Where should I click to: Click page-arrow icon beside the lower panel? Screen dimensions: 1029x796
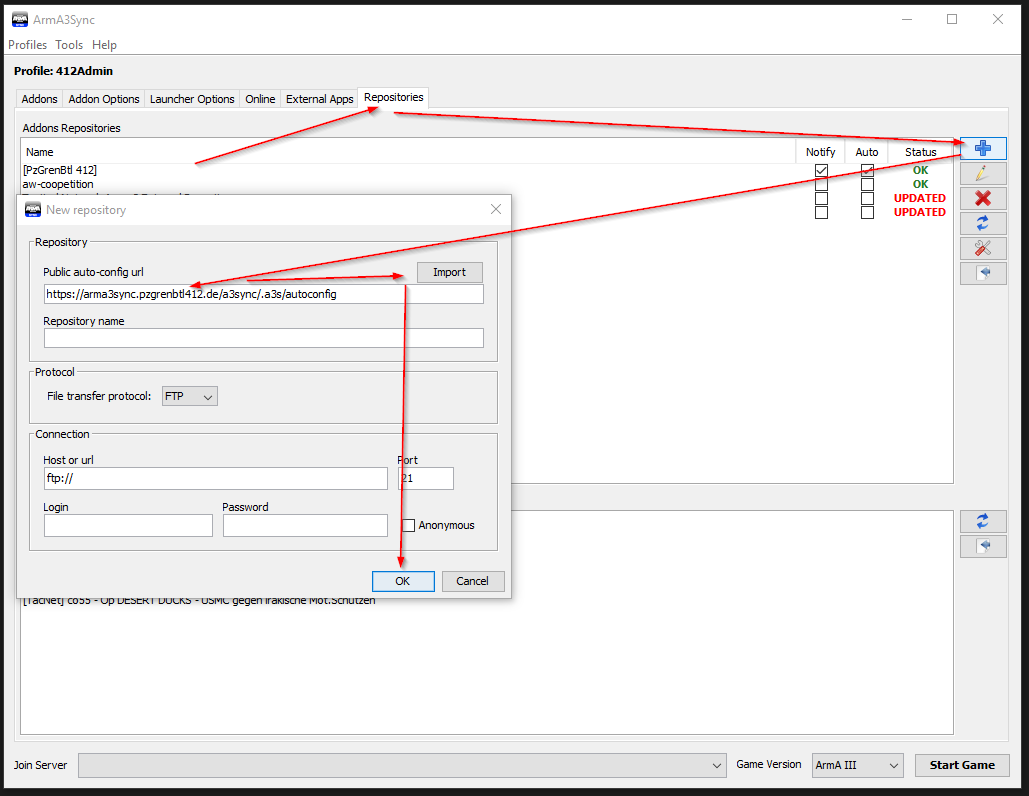pos(982,546)
